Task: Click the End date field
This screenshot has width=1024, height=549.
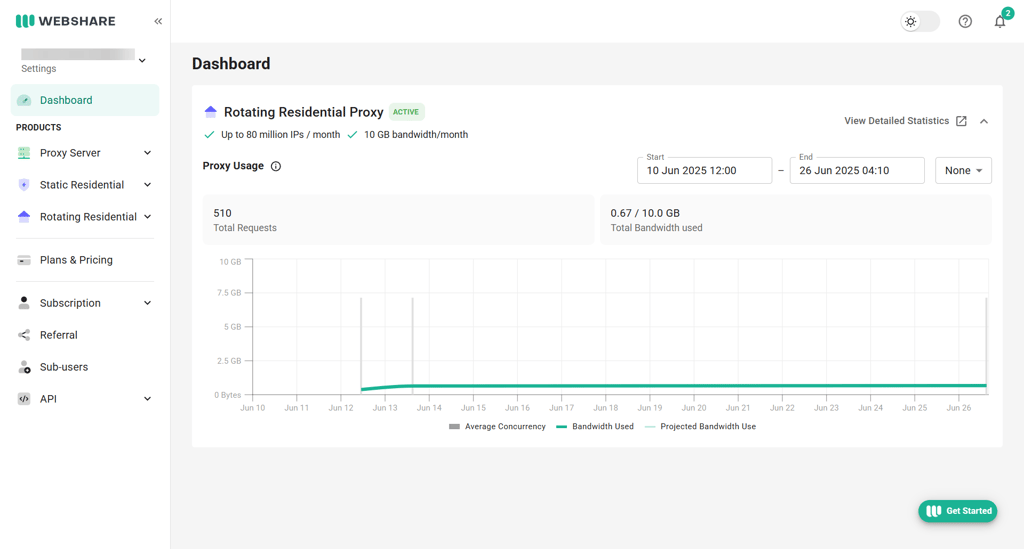Action: pos(857,170)
